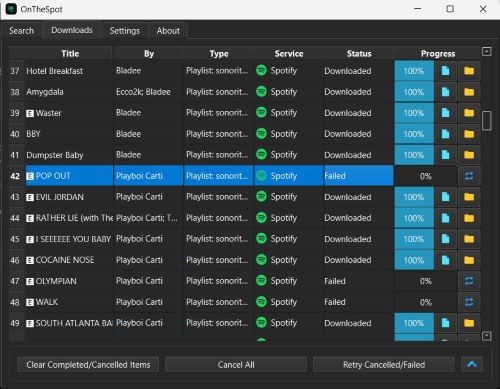Select the Downloads tab
This screenshot has height=389, width=500.
[72, 30]
